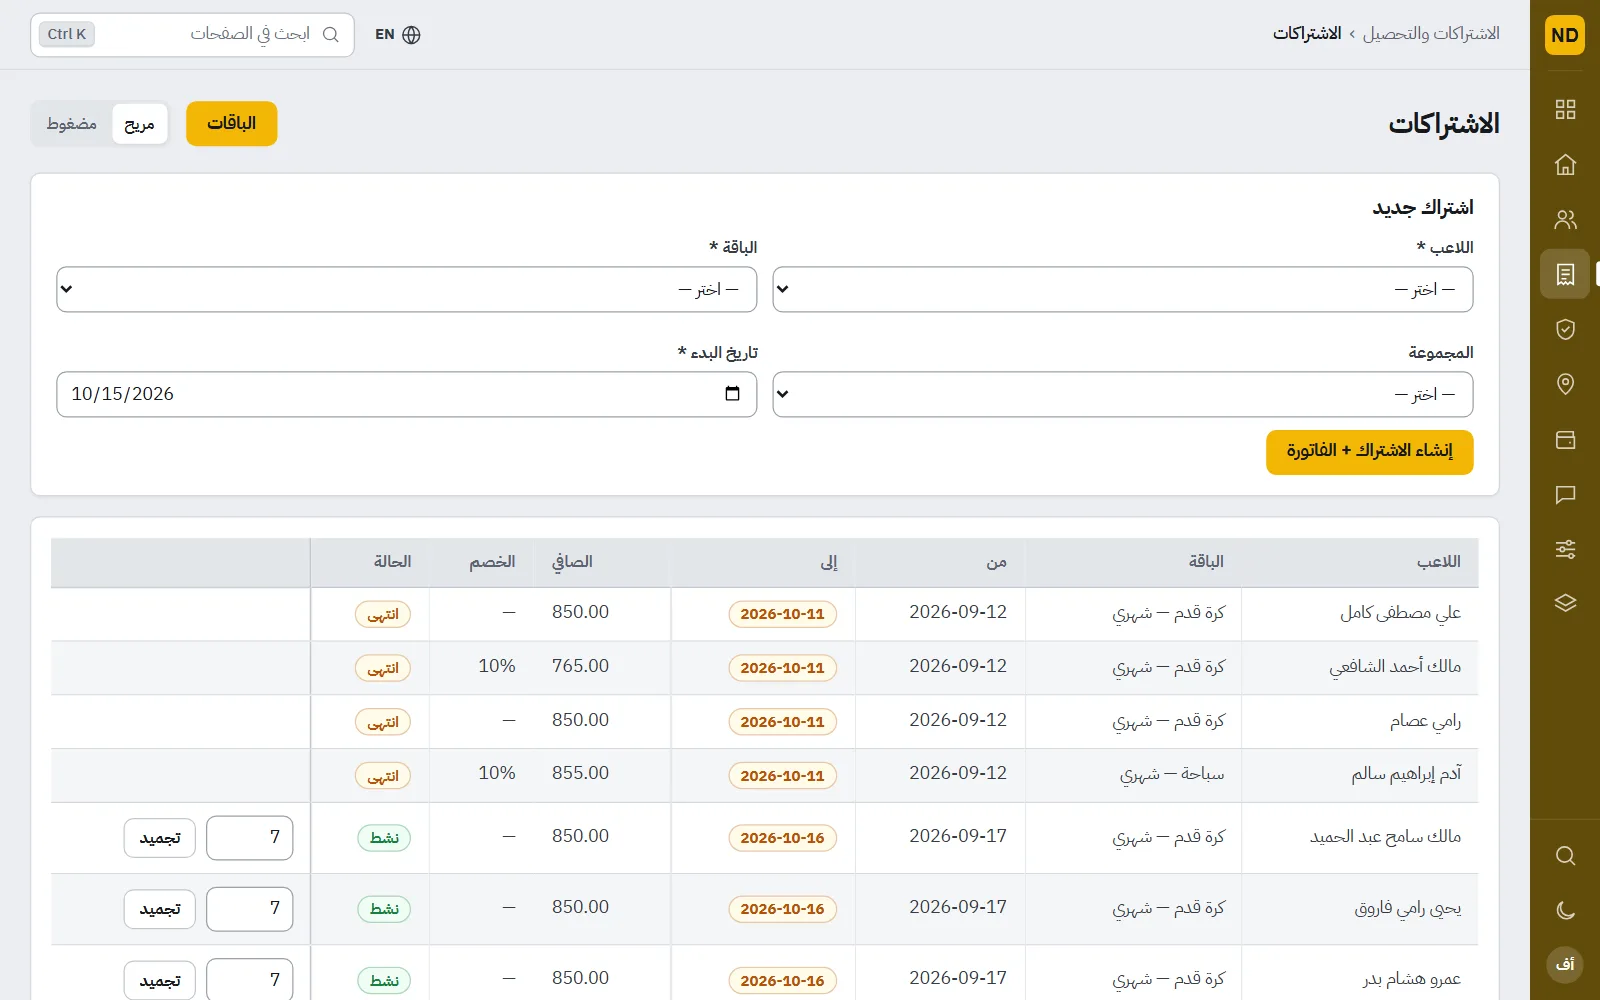Click تجميد for مالك سامح عبد الحميد

tap(160, 838)
